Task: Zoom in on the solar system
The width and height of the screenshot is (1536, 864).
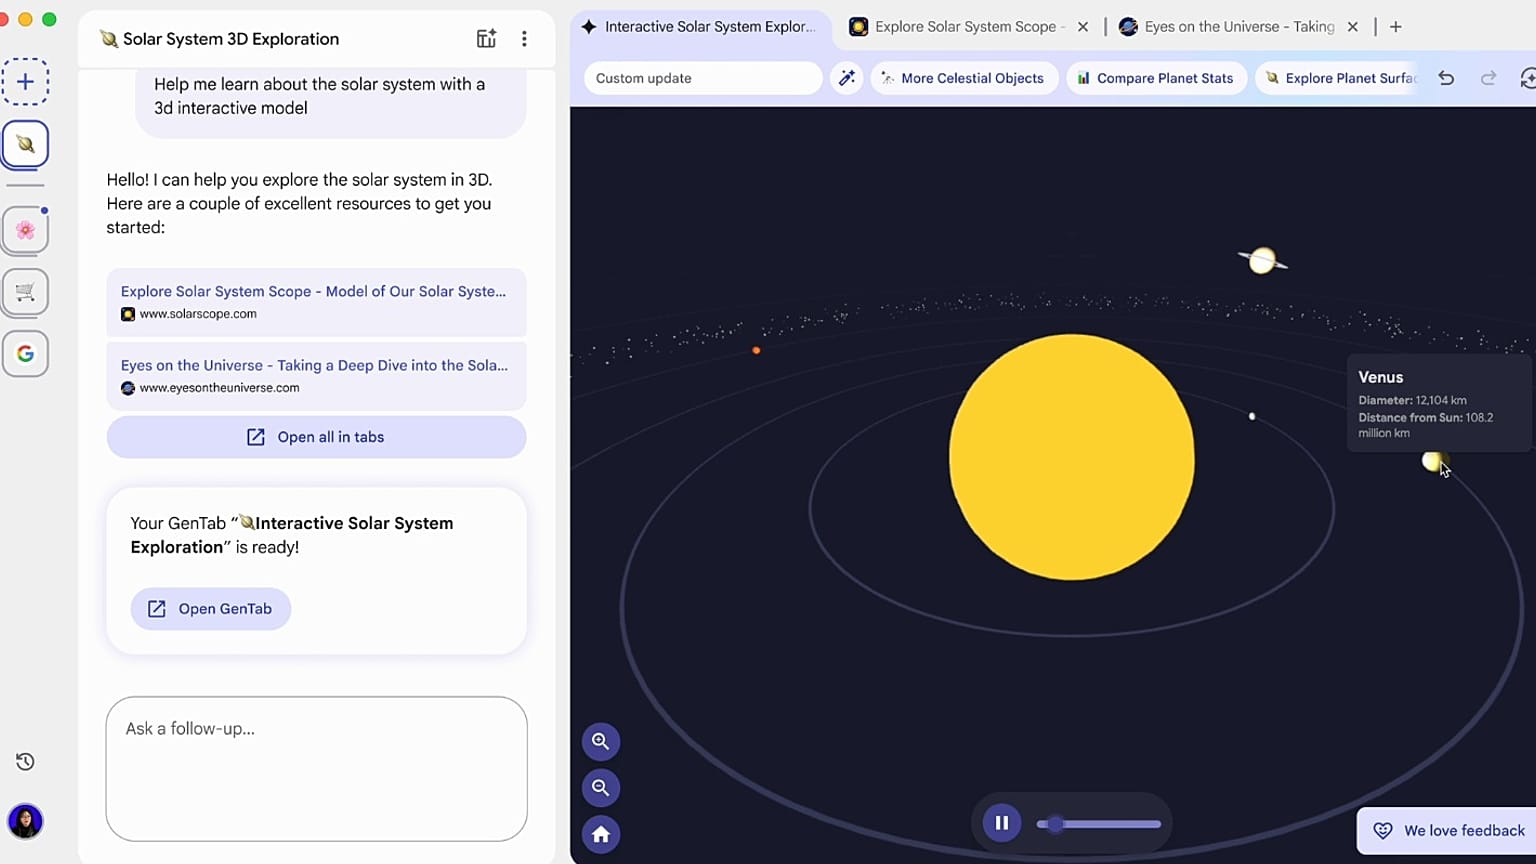Action: coord(601,741)
